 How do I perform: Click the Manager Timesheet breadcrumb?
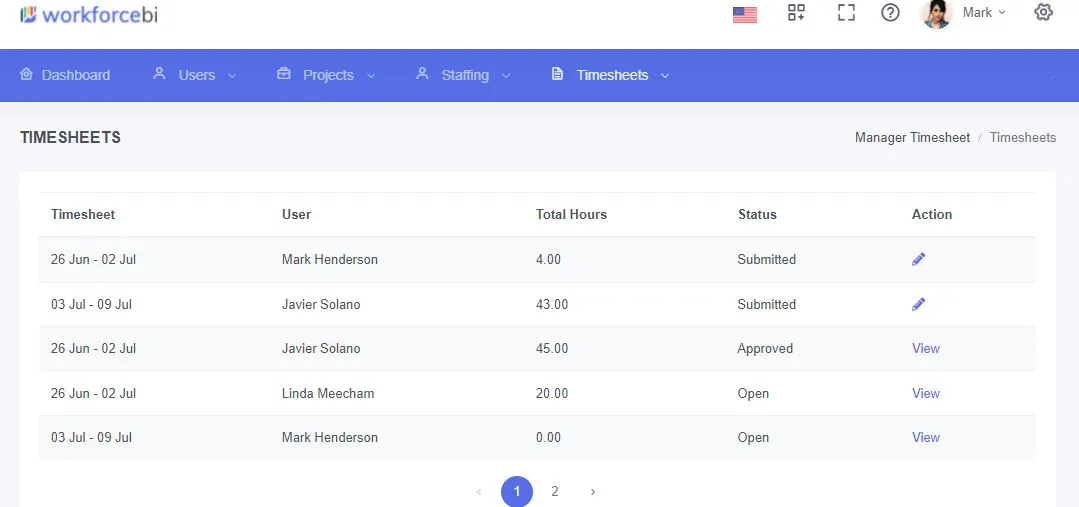[912, 138]
